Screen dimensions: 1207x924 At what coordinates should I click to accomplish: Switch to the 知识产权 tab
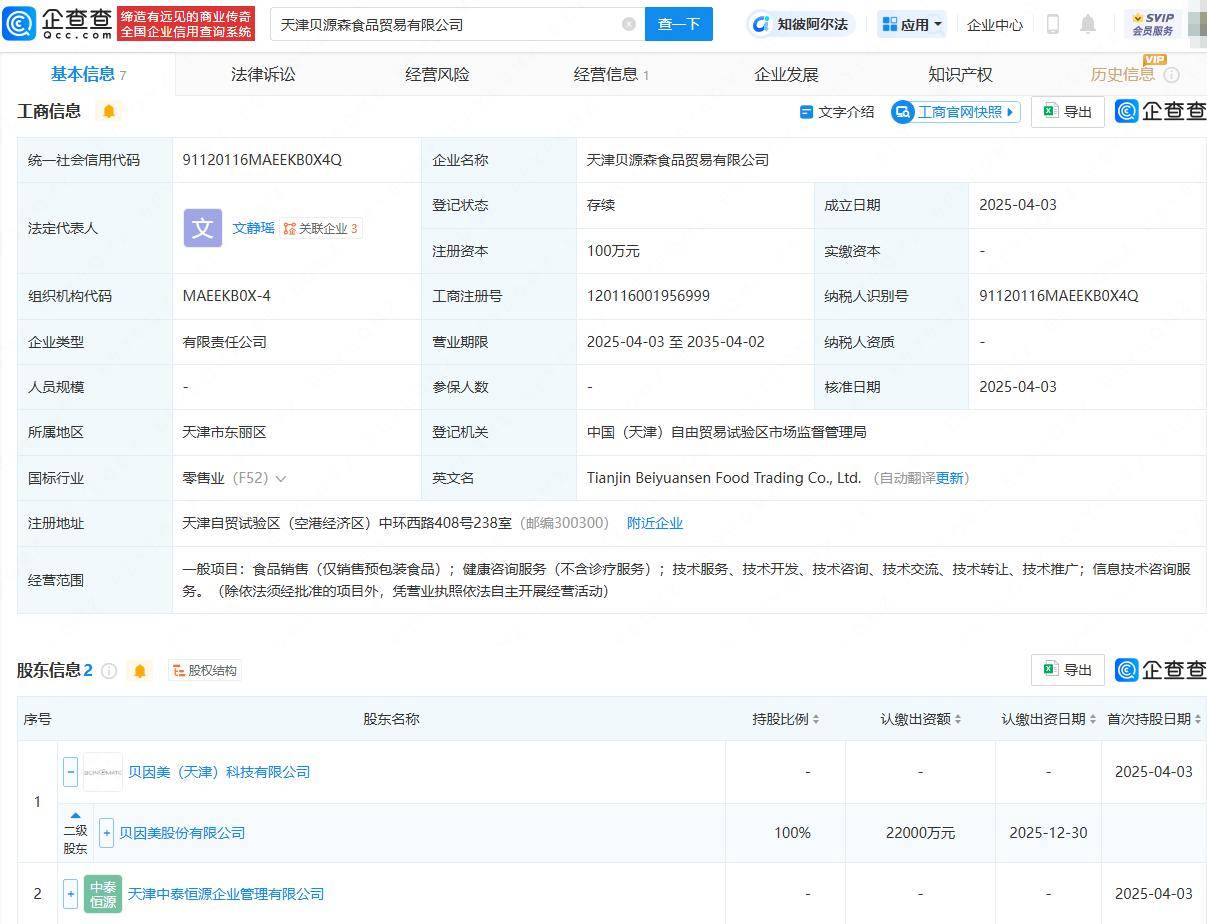tap(960, 74)
